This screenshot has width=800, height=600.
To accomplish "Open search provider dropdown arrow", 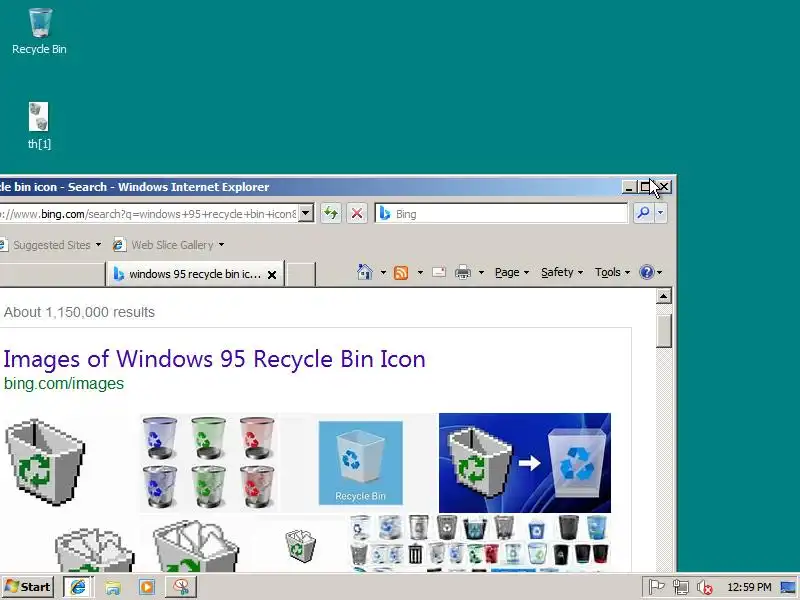I will pos(660,213).
